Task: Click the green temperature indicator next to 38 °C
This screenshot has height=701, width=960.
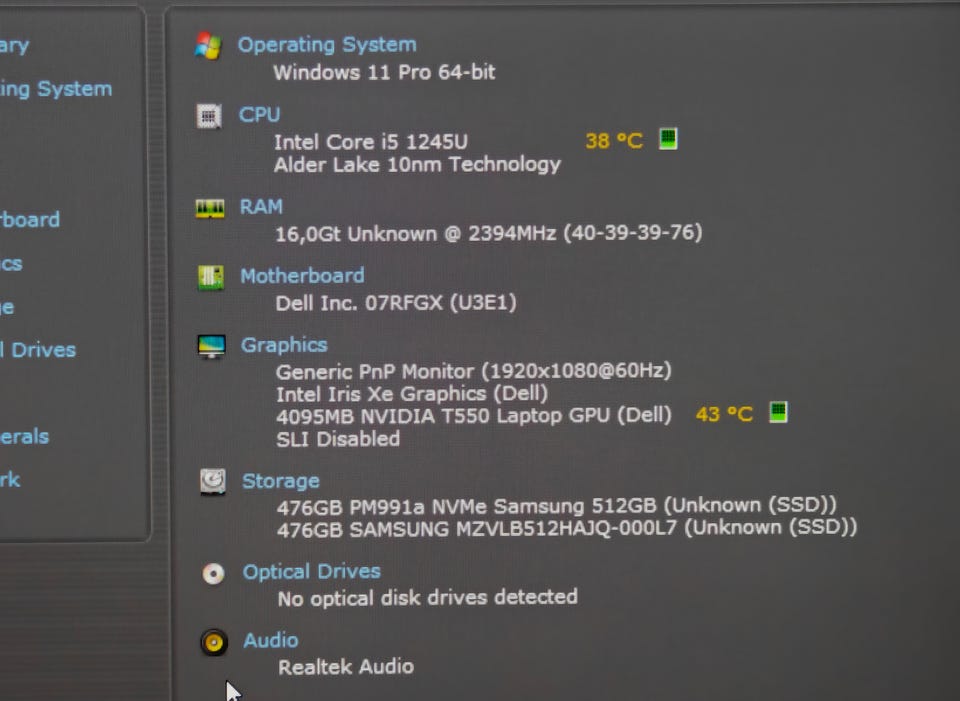Action: [668, 138]
